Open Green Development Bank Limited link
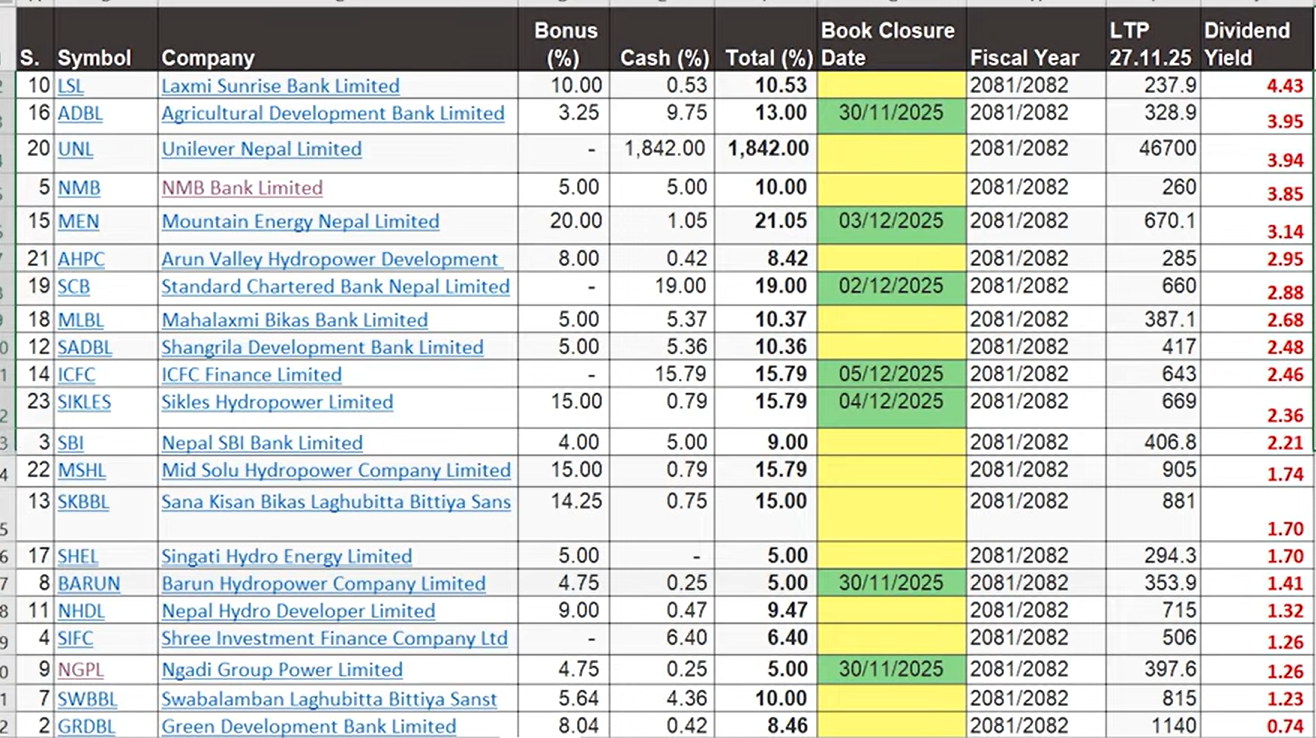The width and height of the screenshot is (1316, 738). (x=308, y=726)
